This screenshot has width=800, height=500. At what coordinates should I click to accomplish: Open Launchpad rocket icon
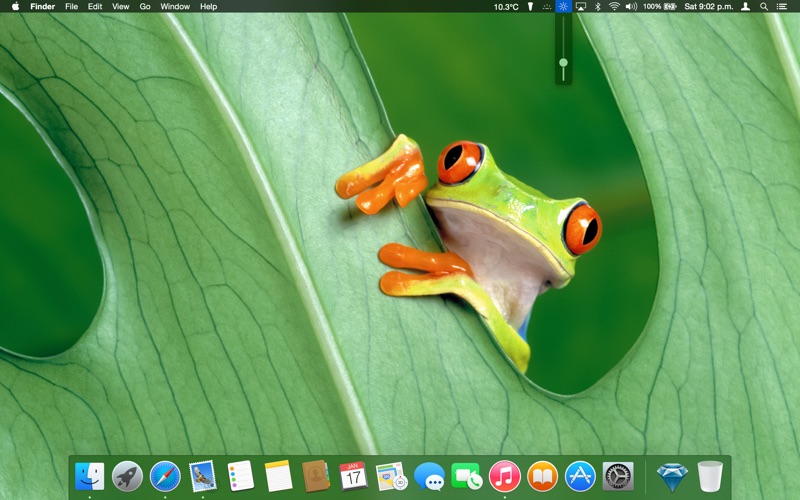pos(127,476)
